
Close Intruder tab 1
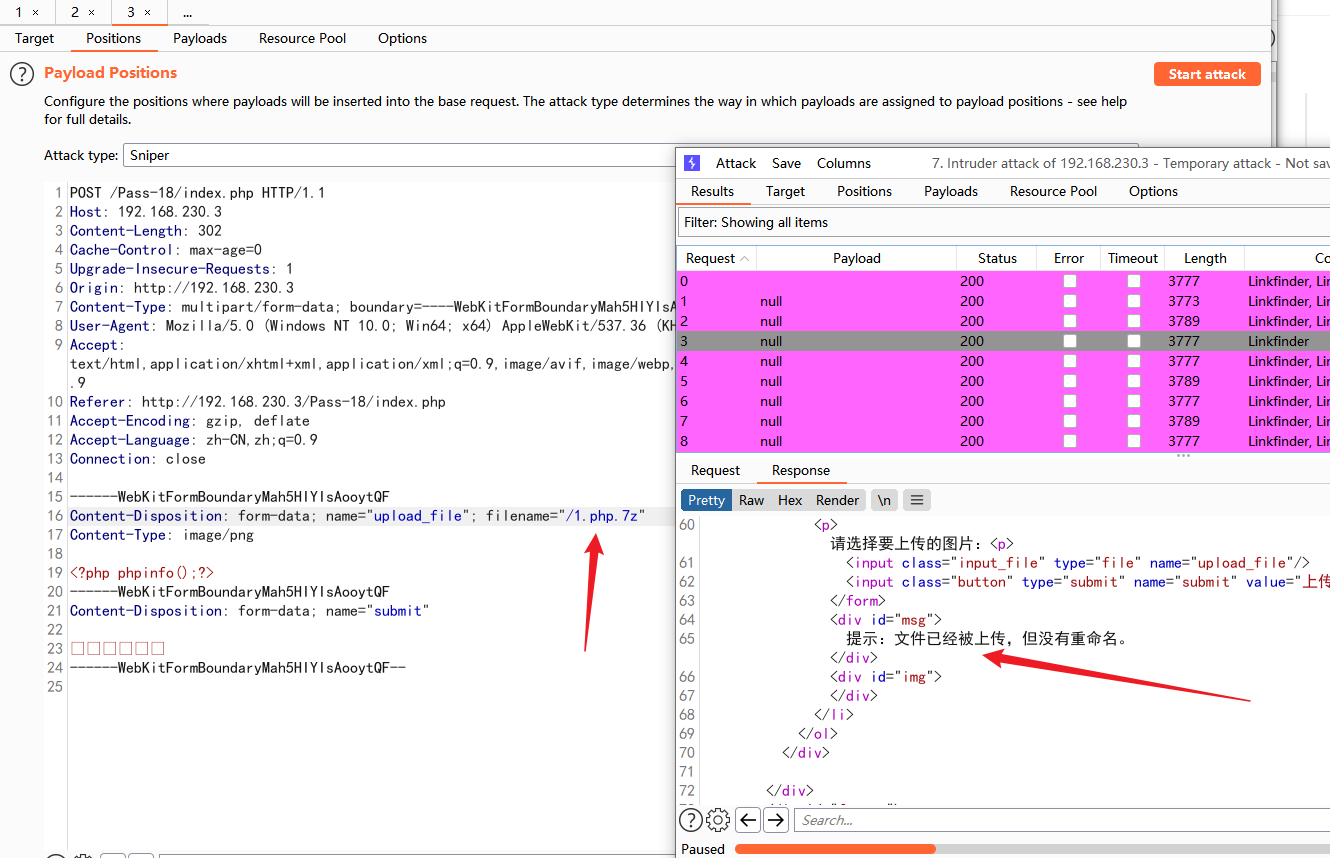(x=35, y=13)
